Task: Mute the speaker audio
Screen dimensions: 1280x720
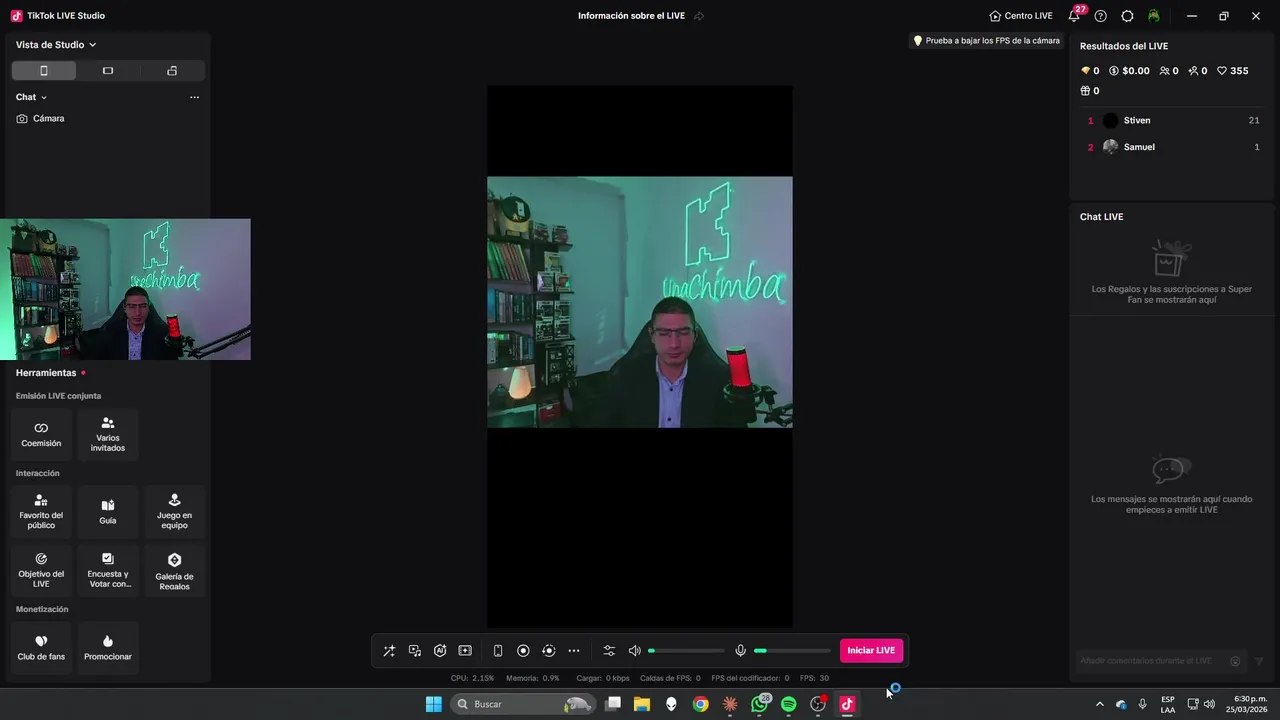Action: 634,651
